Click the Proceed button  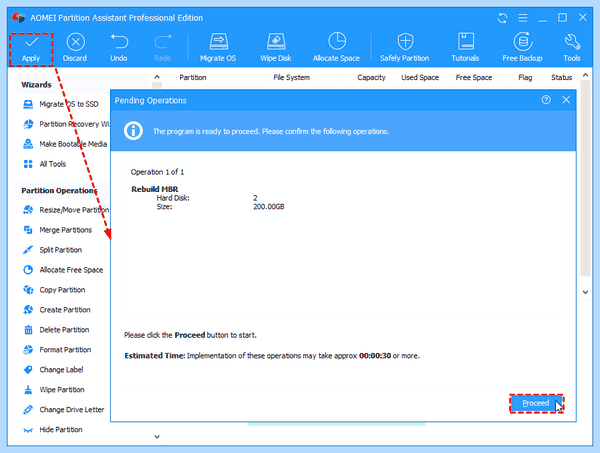(x=536, y=403)
